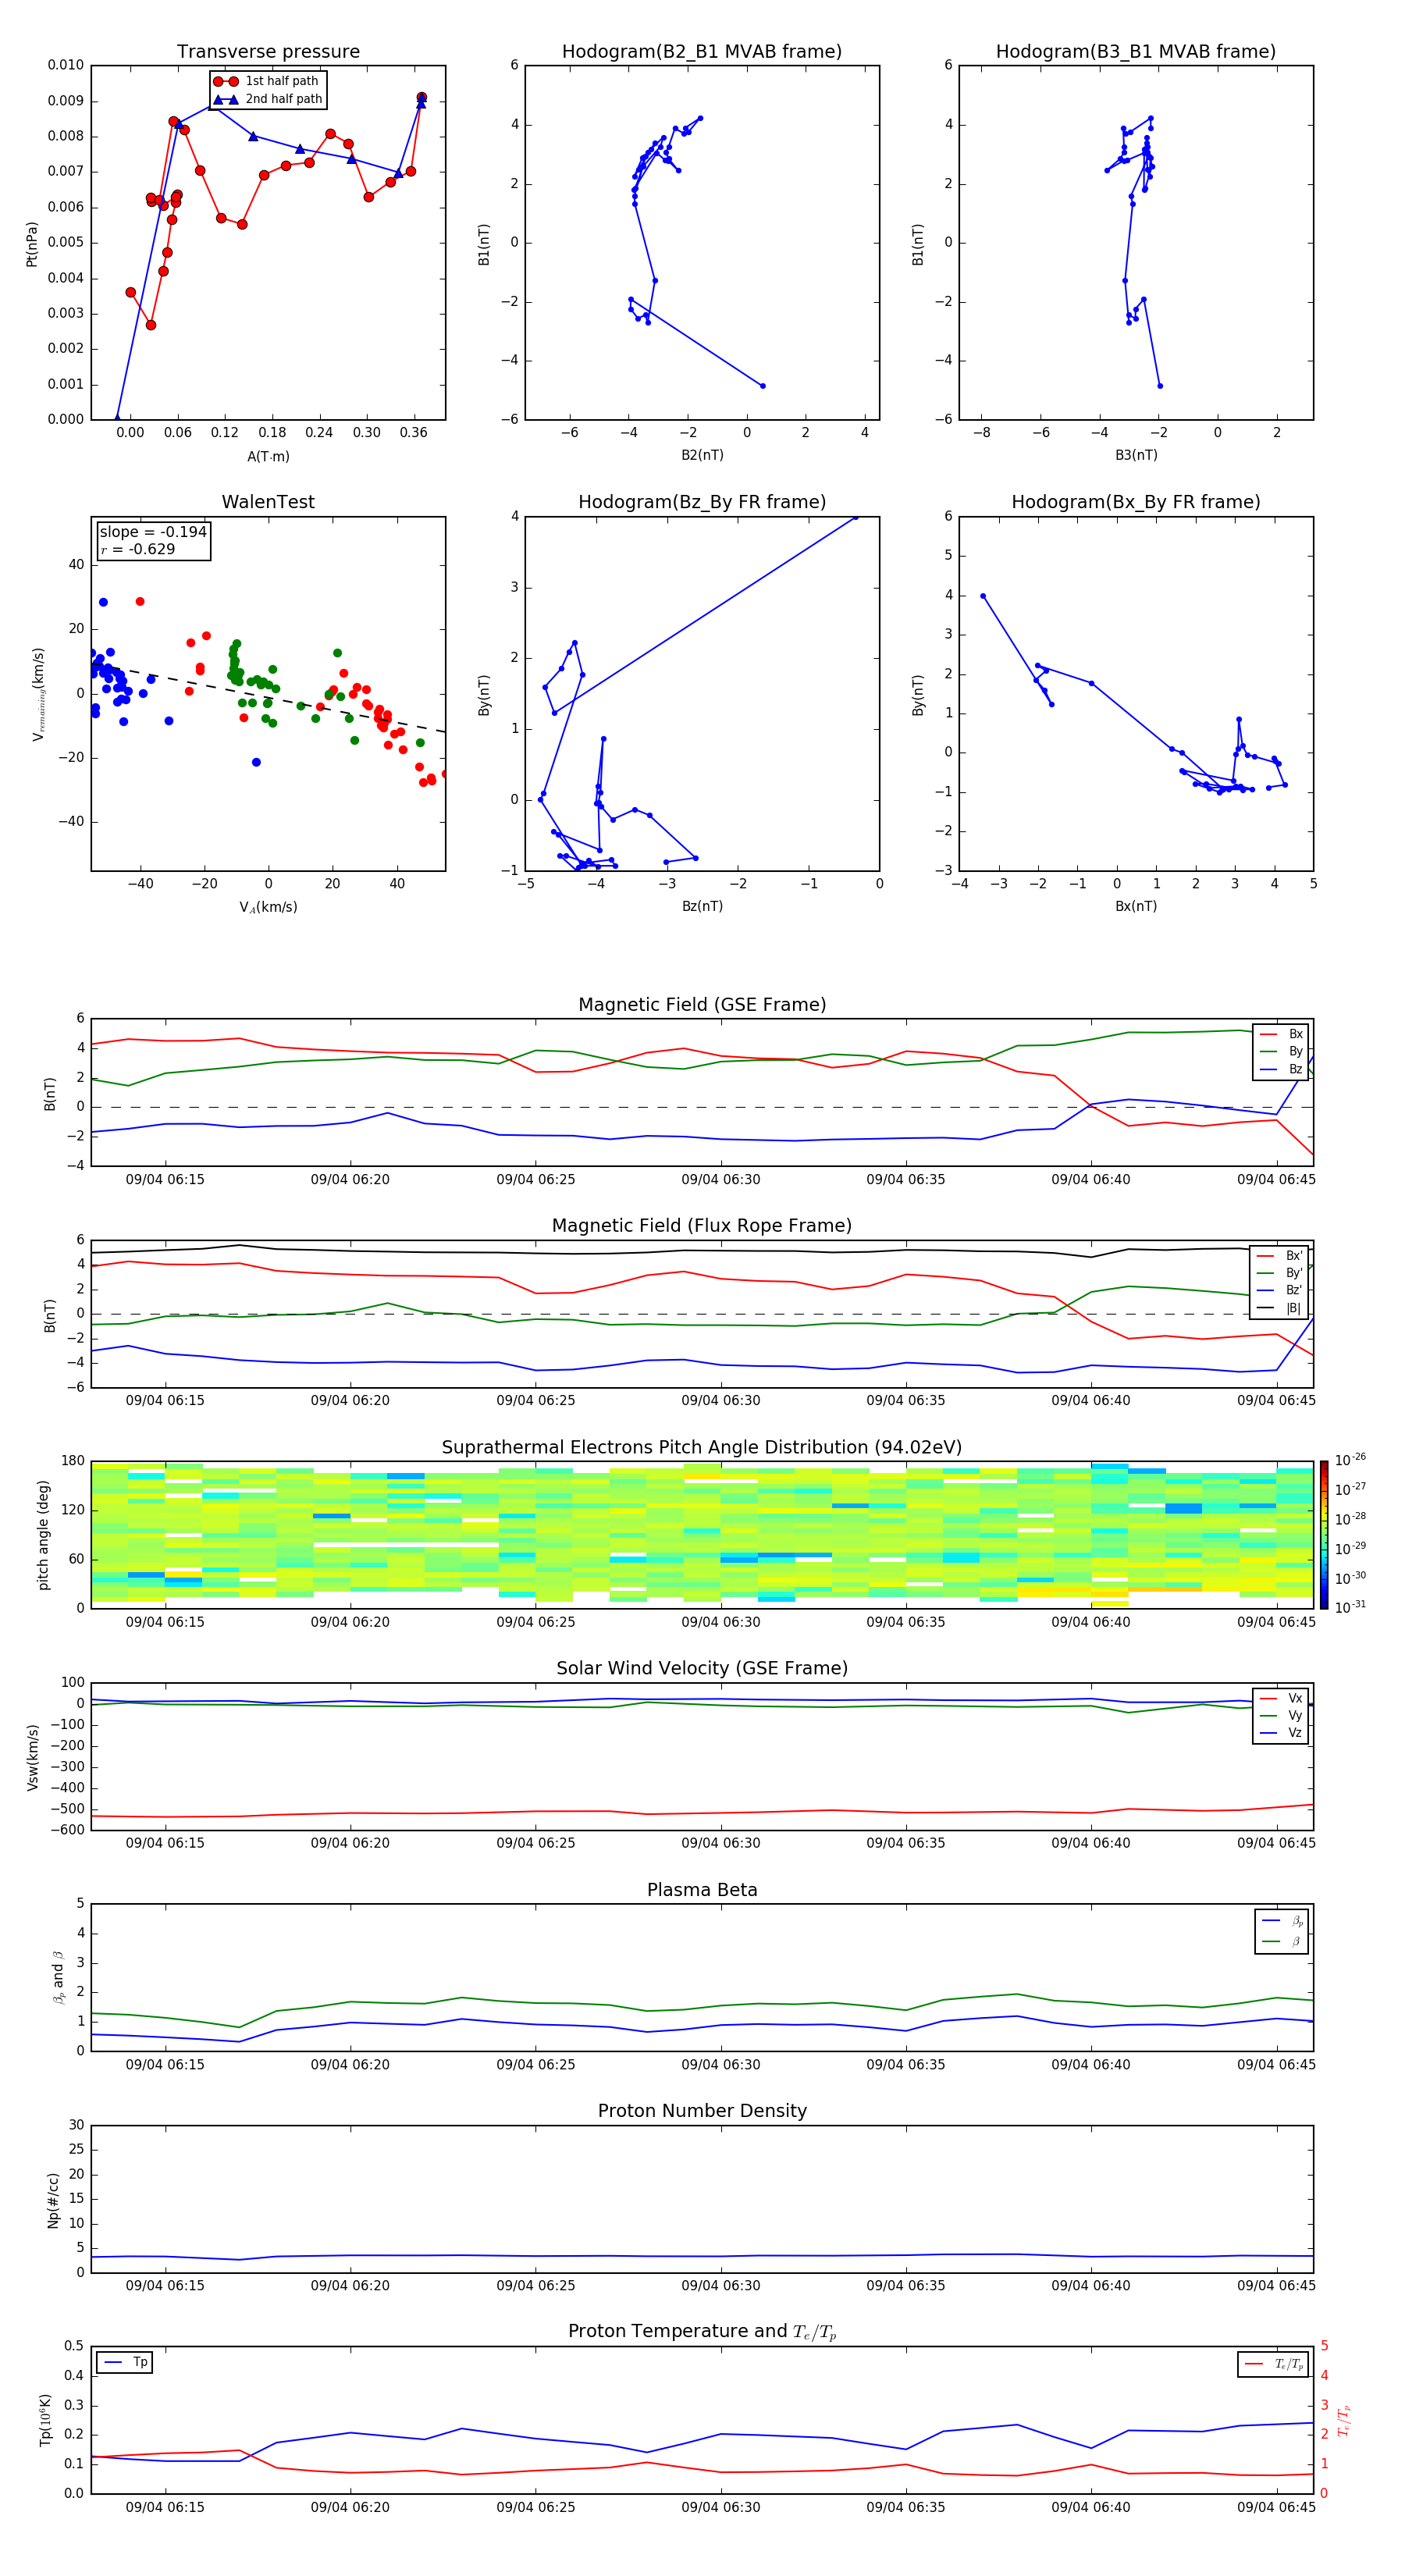Click the 'Hodogram(B2_B1 MVAB frame)' title
The width and height of the screenshot is (1405, 2576).
[702, 52]
